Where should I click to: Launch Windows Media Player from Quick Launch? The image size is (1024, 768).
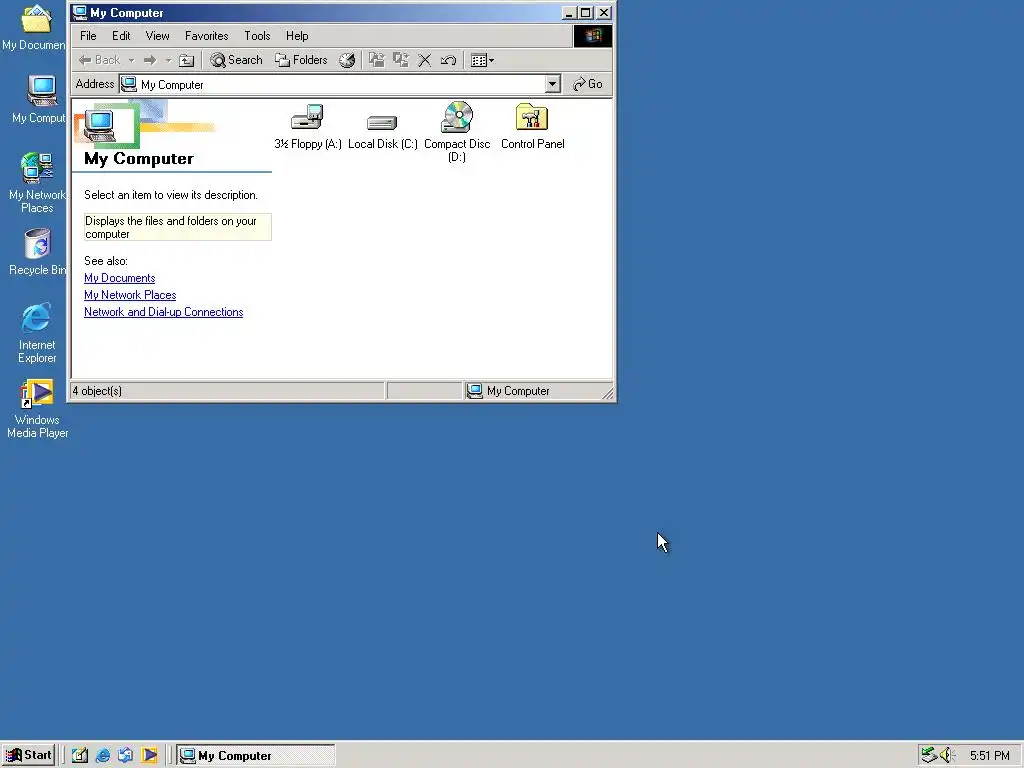[149, 756]
